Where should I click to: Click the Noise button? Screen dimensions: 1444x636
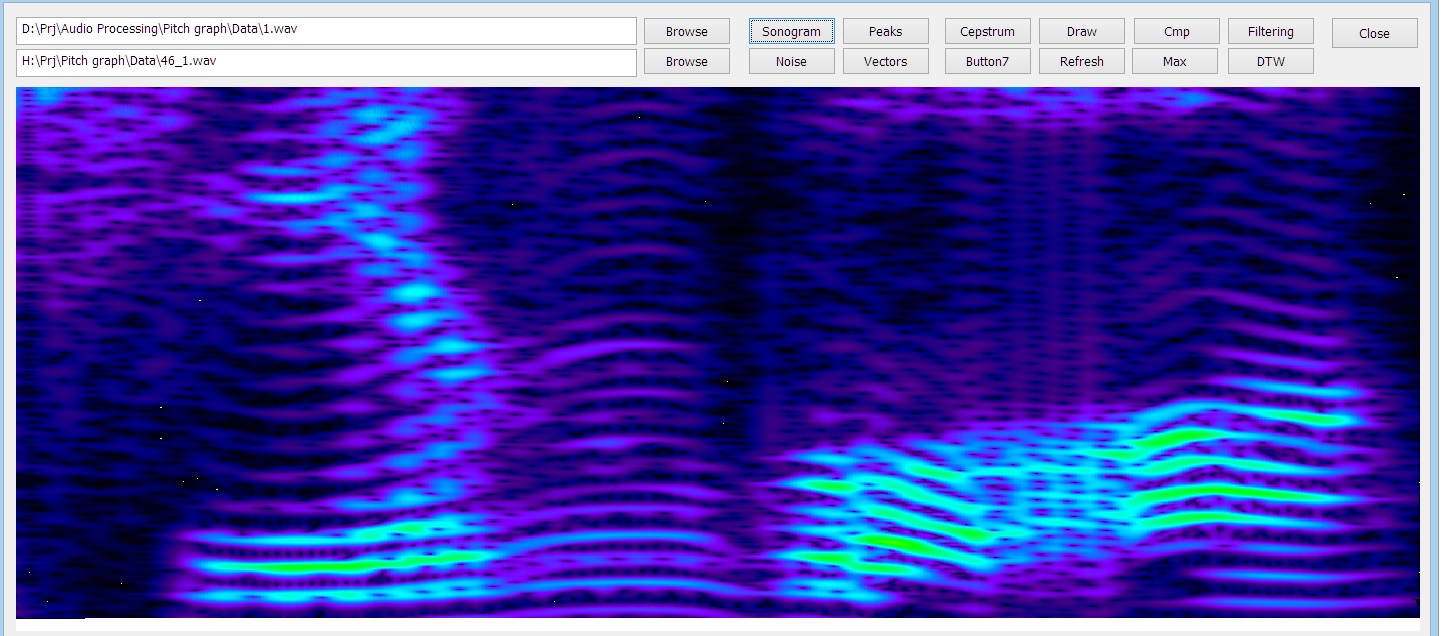[791, 61]
